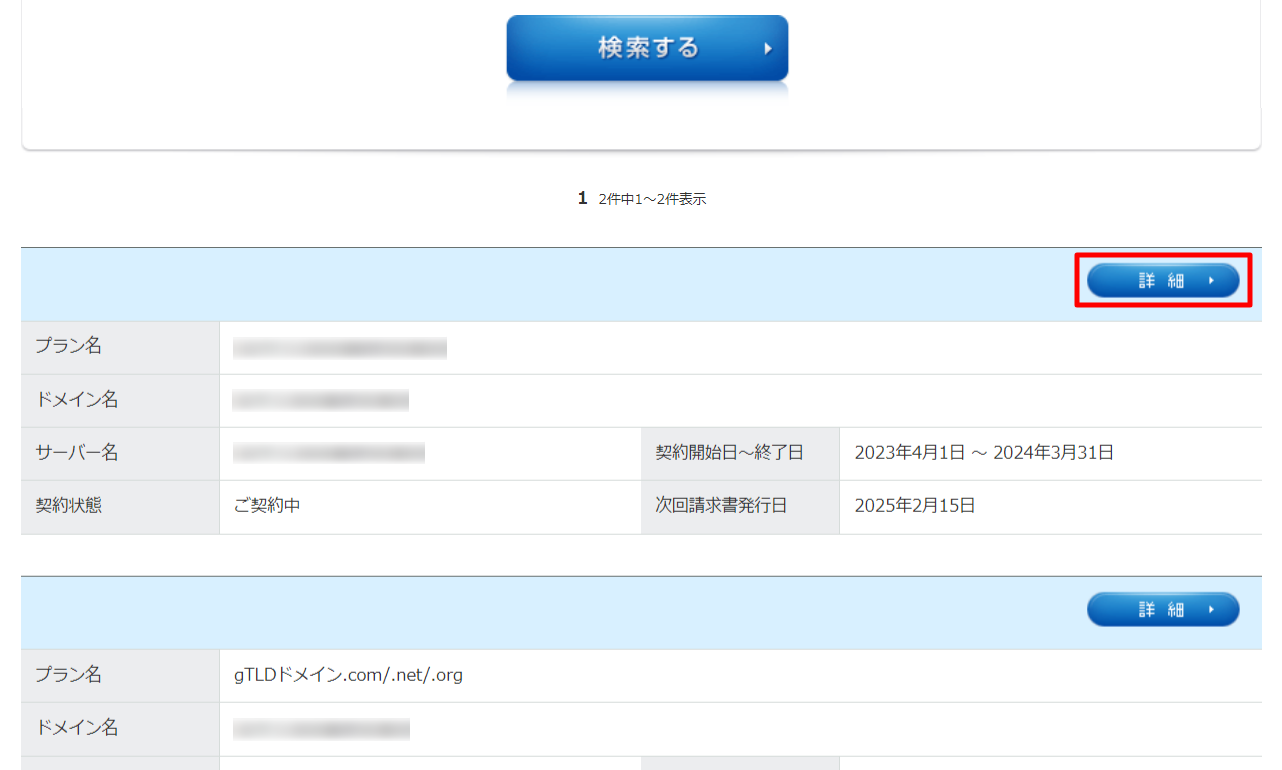Click the gTLDドメイン.com/.net/.org plan name
This screenshot has width=1282, height=770.
pos(348,675)
